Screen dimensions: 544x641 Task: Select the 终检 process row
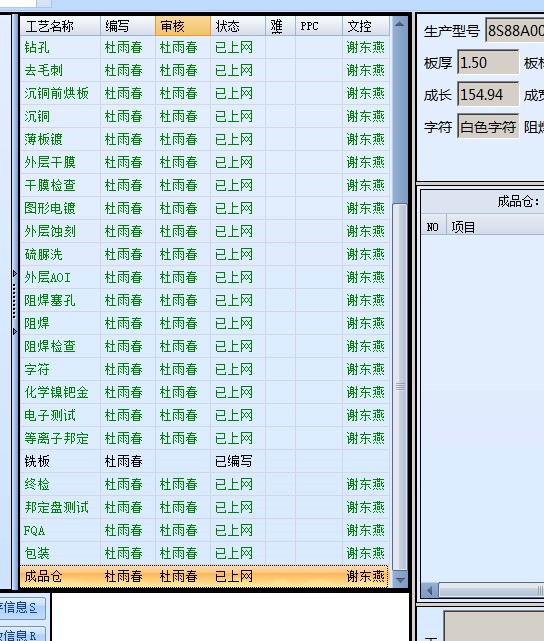pos(205,484)
